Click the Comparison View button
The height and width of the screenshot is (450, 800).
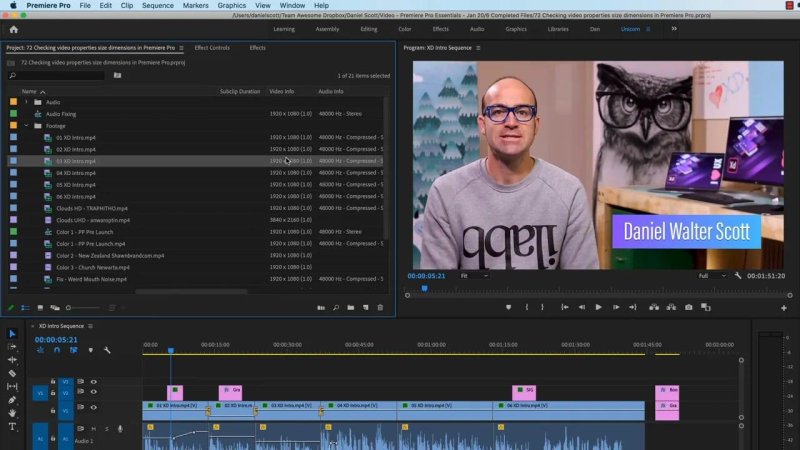coord(706,307)
